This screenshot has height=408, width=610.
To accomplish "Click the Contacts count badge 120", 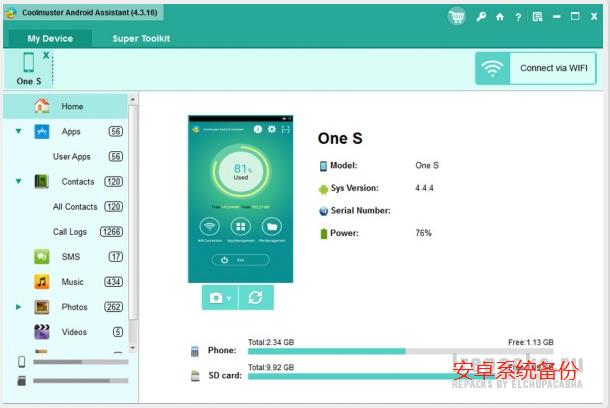I will tap(114, 182).
